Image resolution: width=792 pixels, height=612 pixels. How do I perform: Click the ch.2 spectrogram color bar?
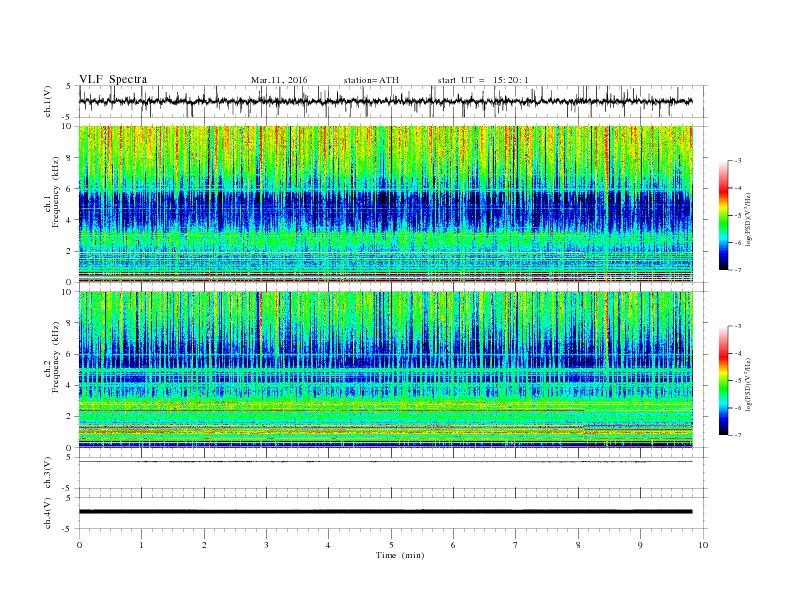click(x=723, y=380)
